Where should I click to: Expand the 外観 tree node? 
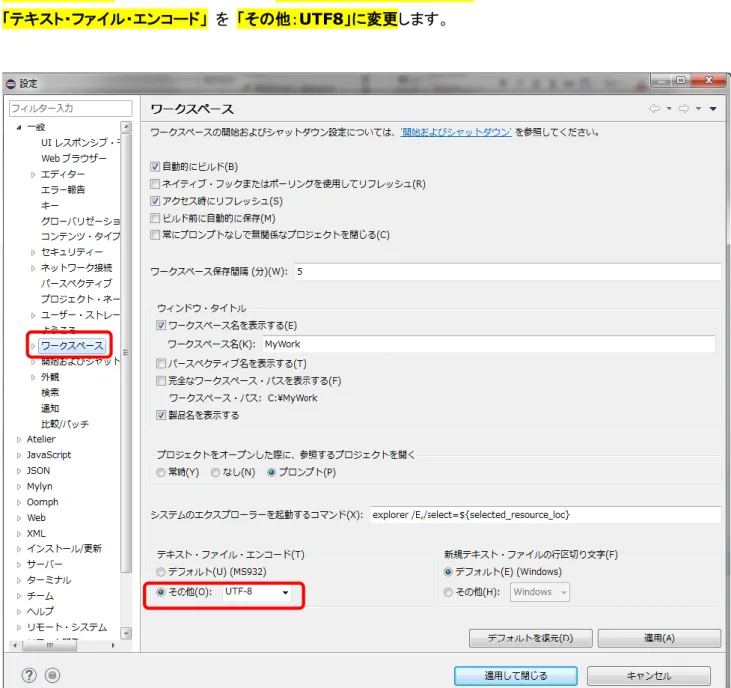coord(33,377)
